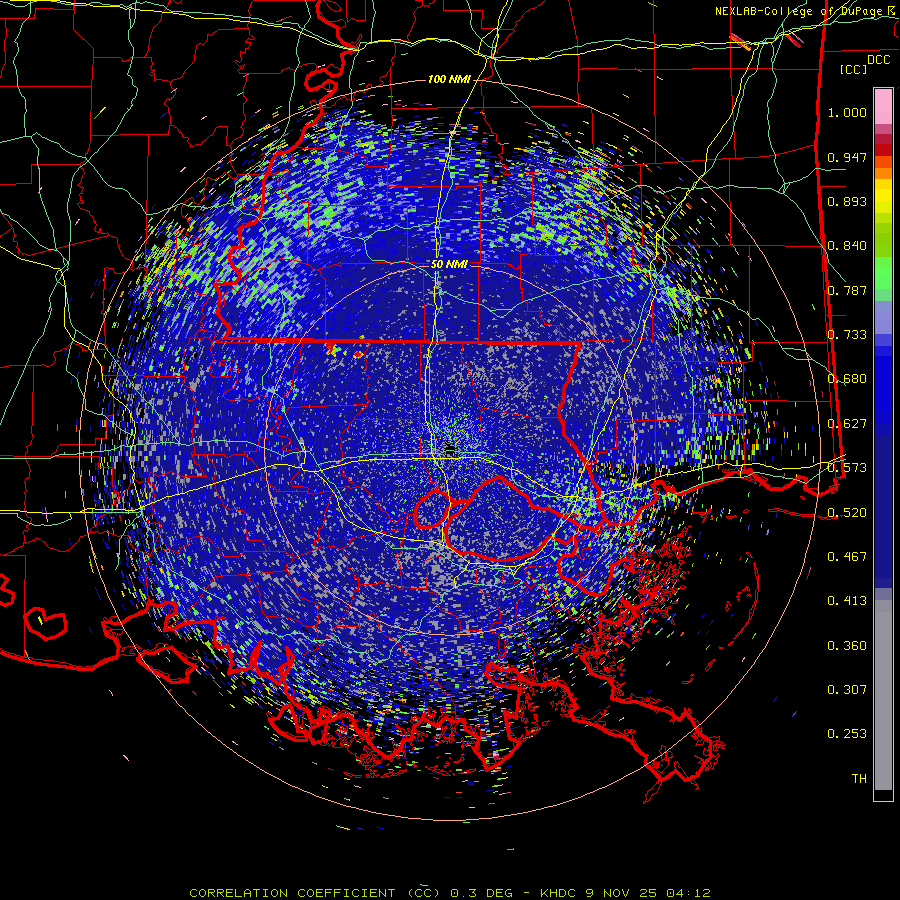Click the 1.000 scale value

[847, 112]
